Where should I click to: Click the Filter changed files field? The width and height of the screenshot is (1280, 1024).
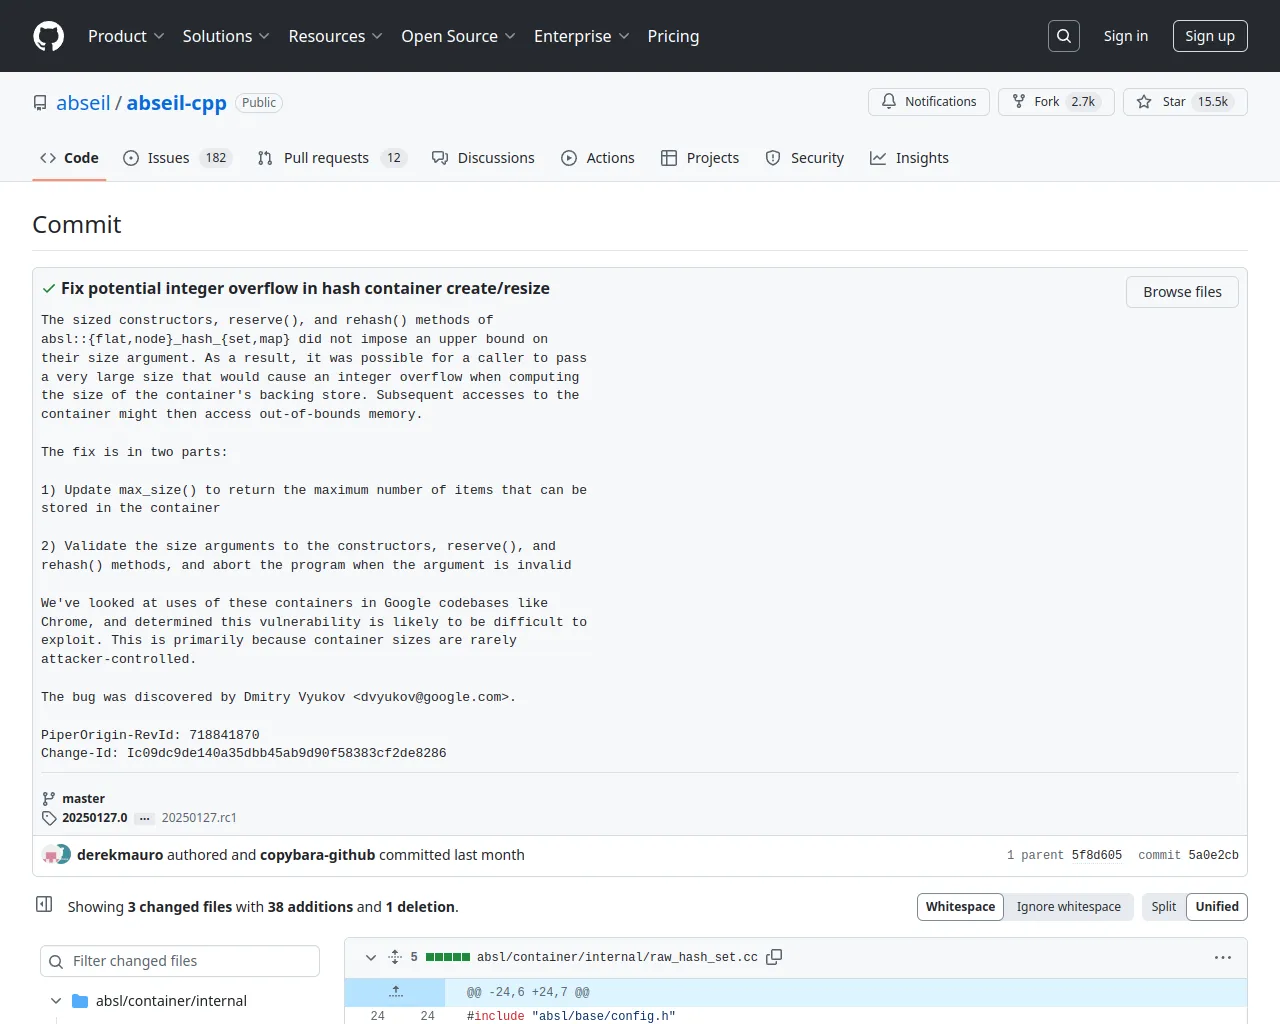pos(180,961)
